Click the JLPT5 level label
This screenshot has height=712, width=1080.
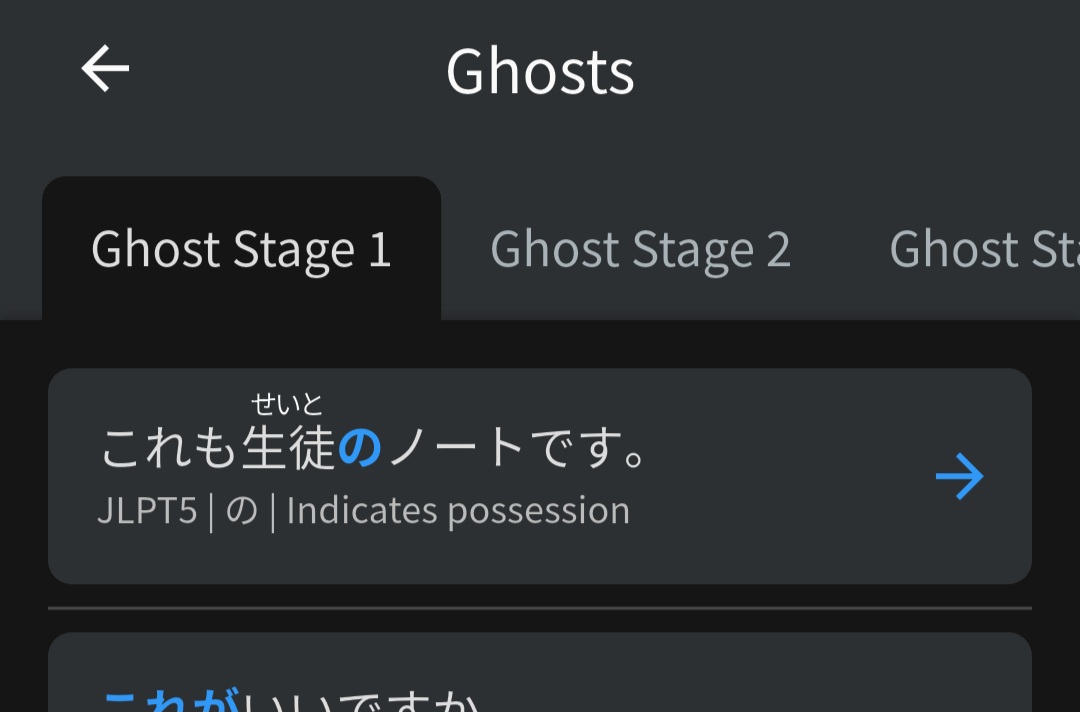[x=147, y=511]
